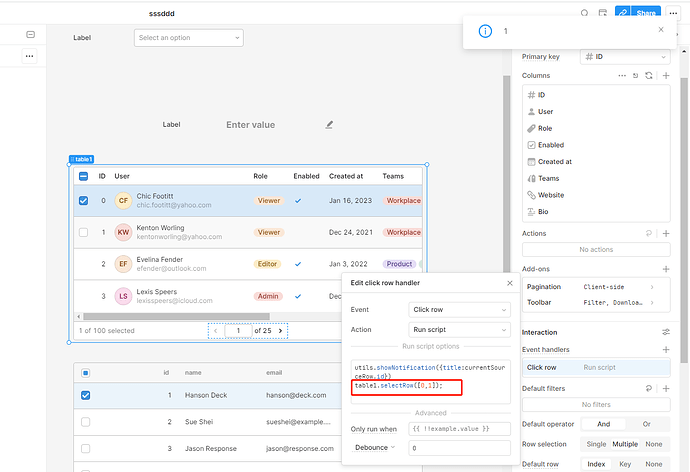Screen dimensions: 690x472
Task: Open the top-right more options menu
Action: (x=673, y=13)
